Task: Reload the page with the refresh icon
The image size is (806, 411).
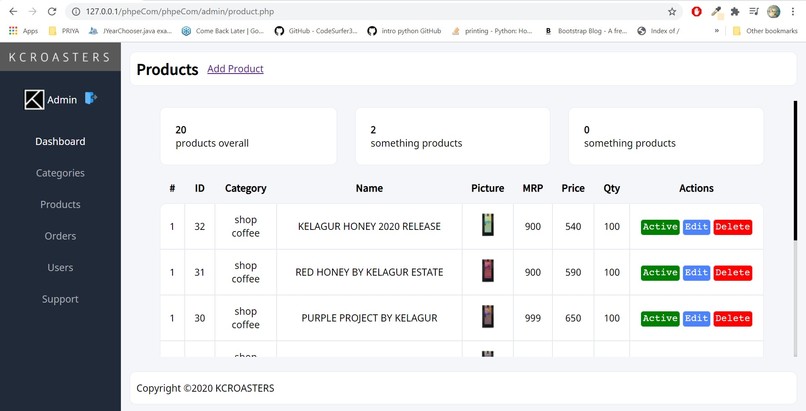Action: click(x=51, y=11)
